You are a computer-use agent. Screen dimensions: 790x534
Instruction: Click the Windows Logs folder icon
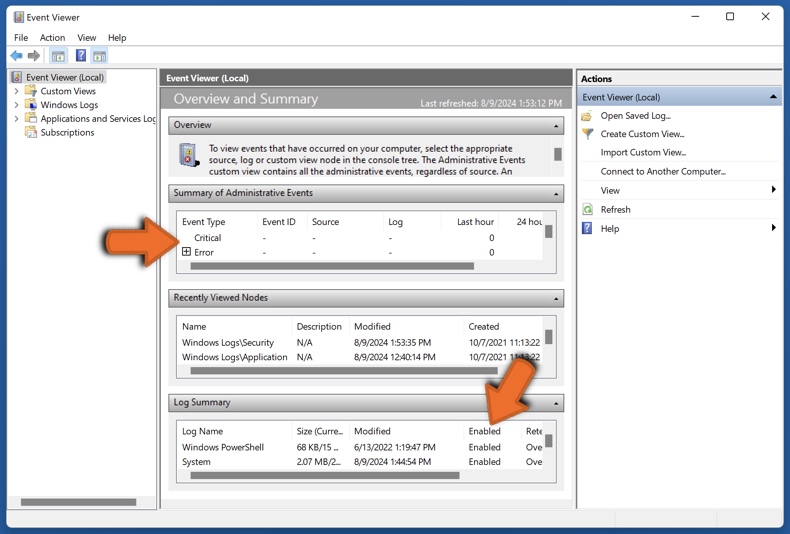31,104
